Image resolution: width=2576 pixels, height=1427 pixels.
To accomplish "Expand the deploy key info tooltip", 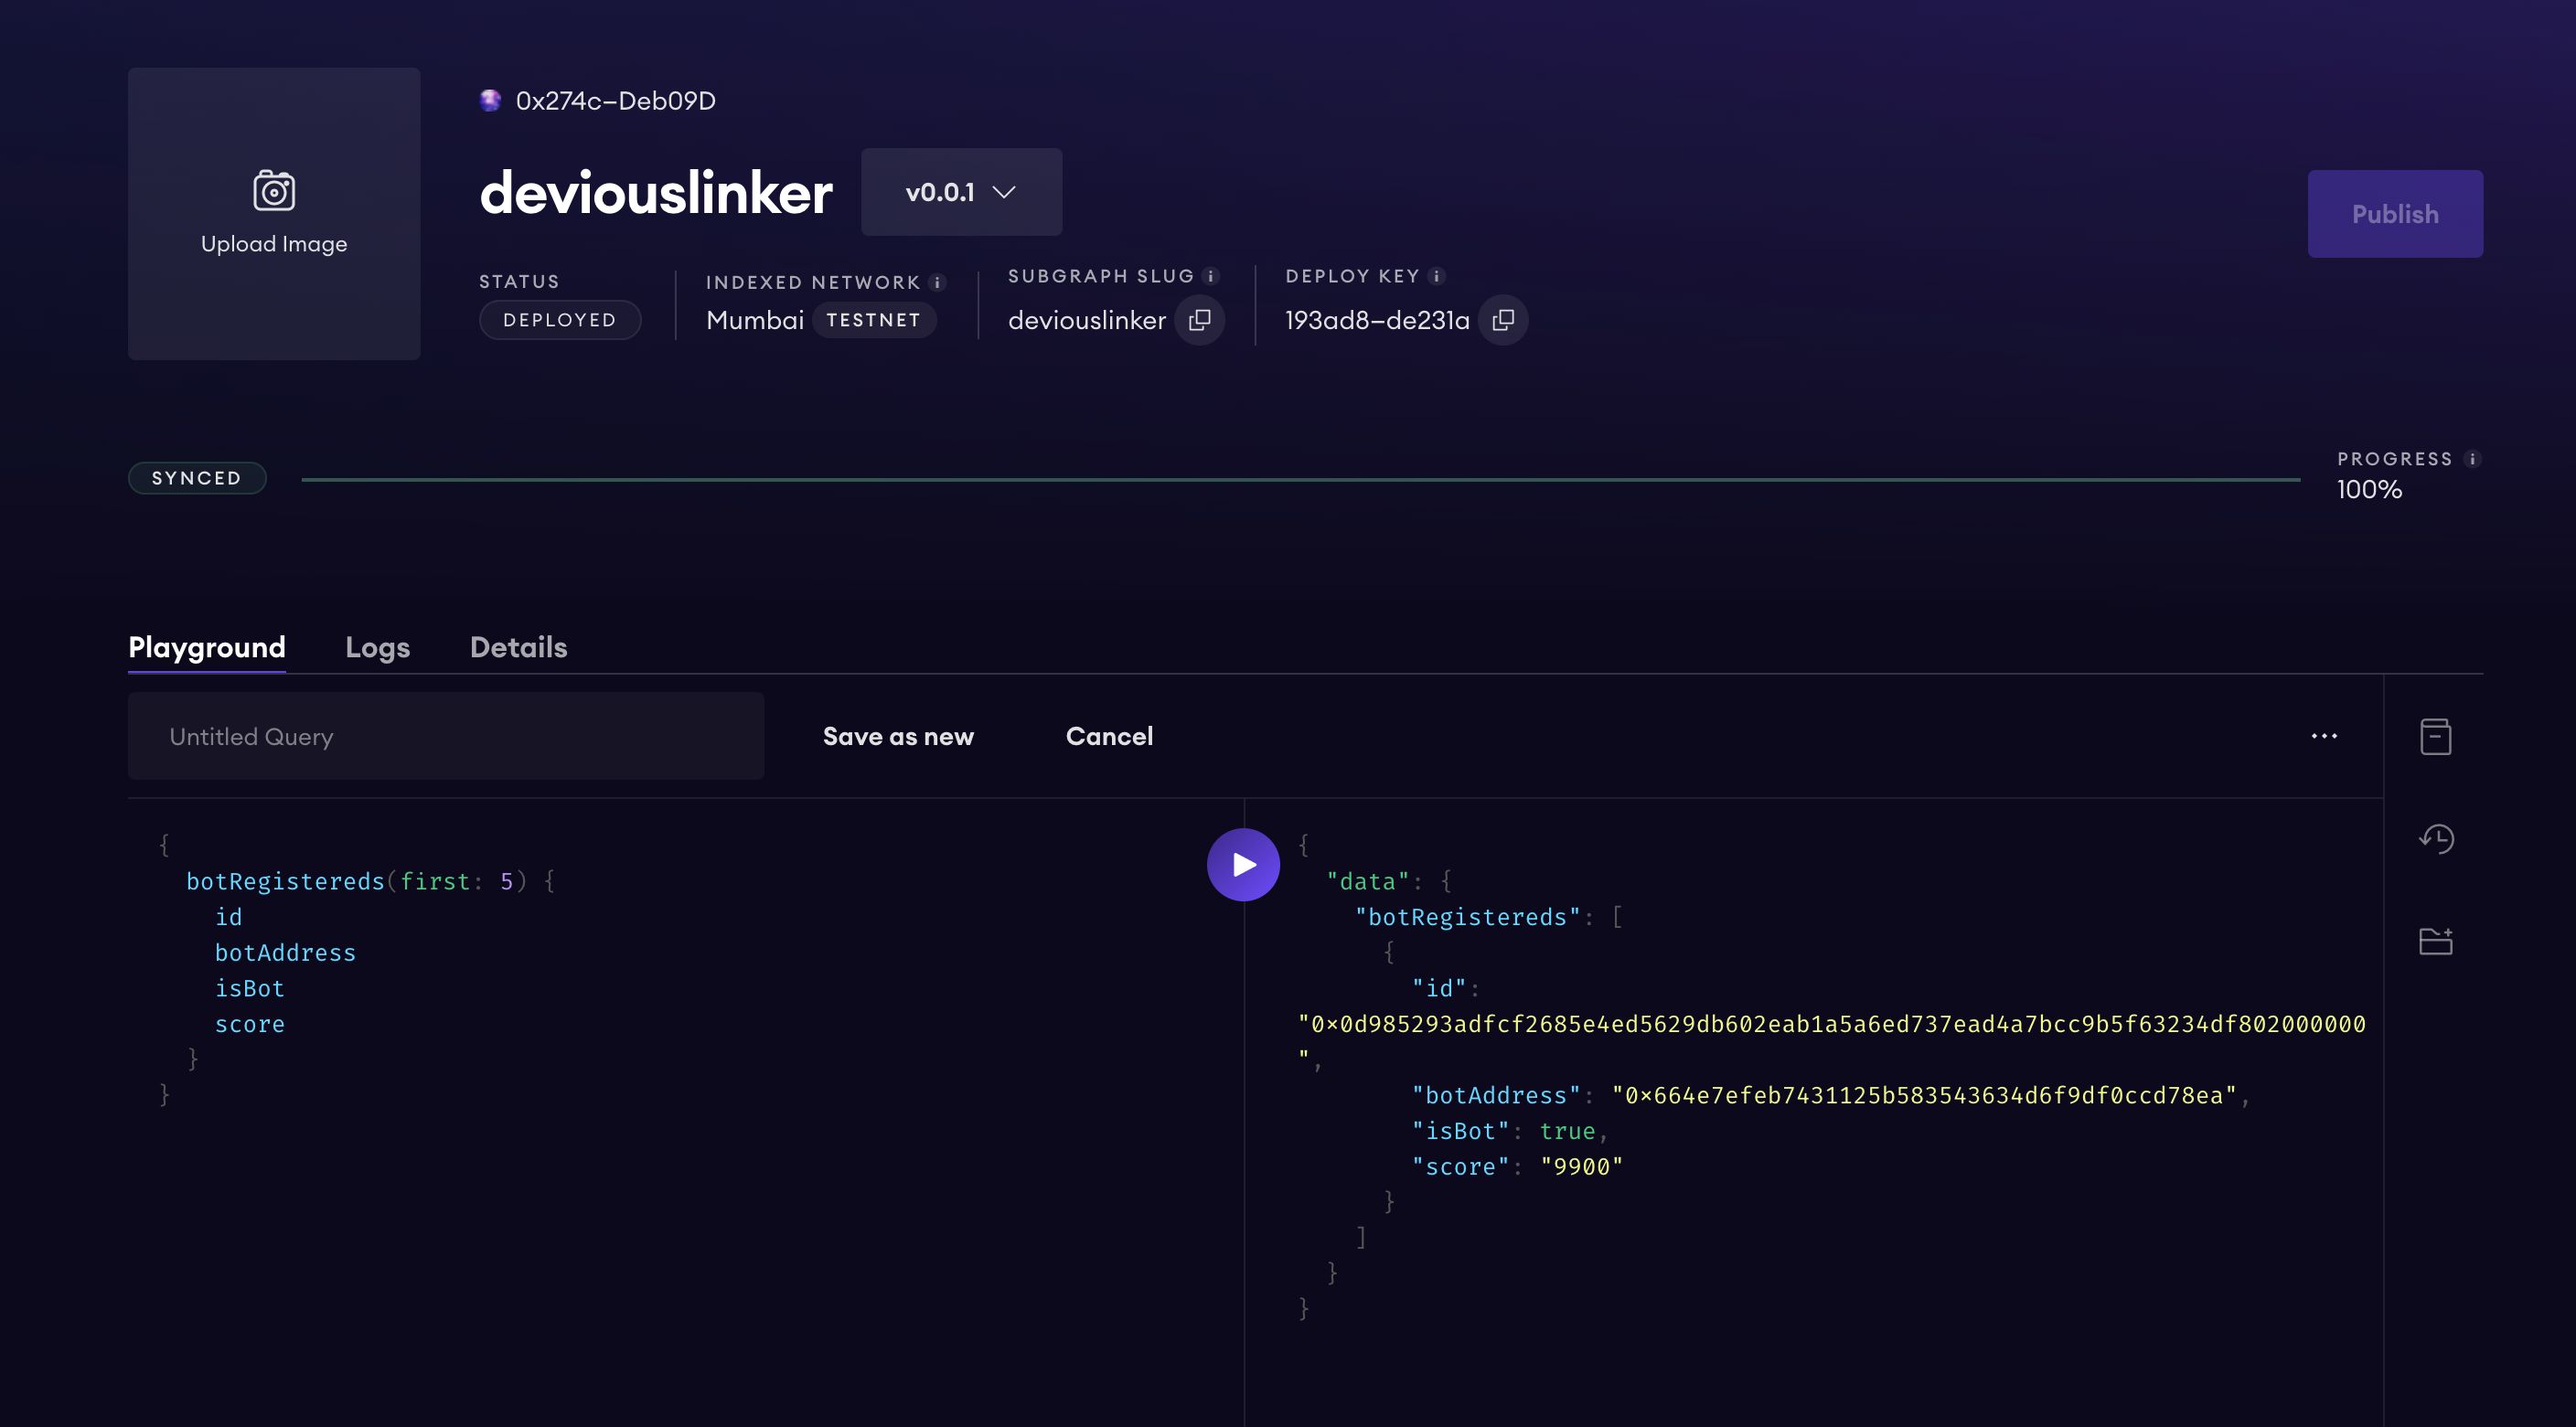I will (x=1438, y=278).
